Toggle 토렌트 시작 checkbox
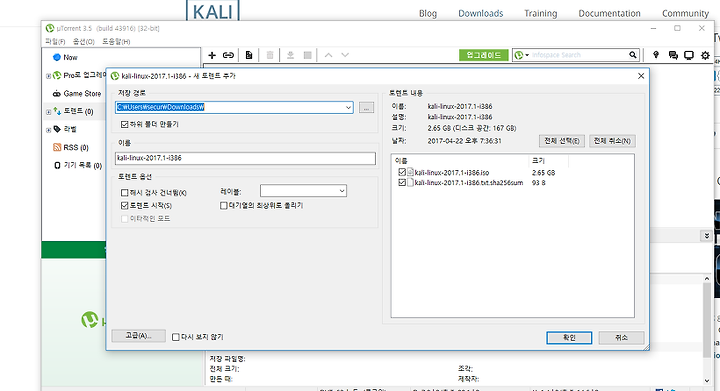The image size is (720, 391). (124, 206)
